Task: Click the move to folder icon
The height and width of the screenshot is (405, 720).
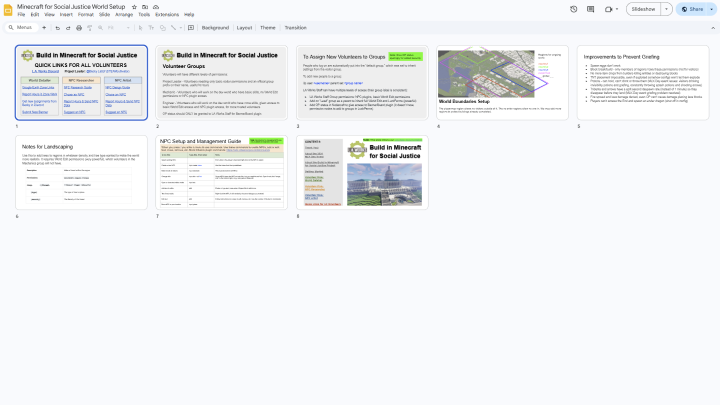Action: click(x=145, y=7)
